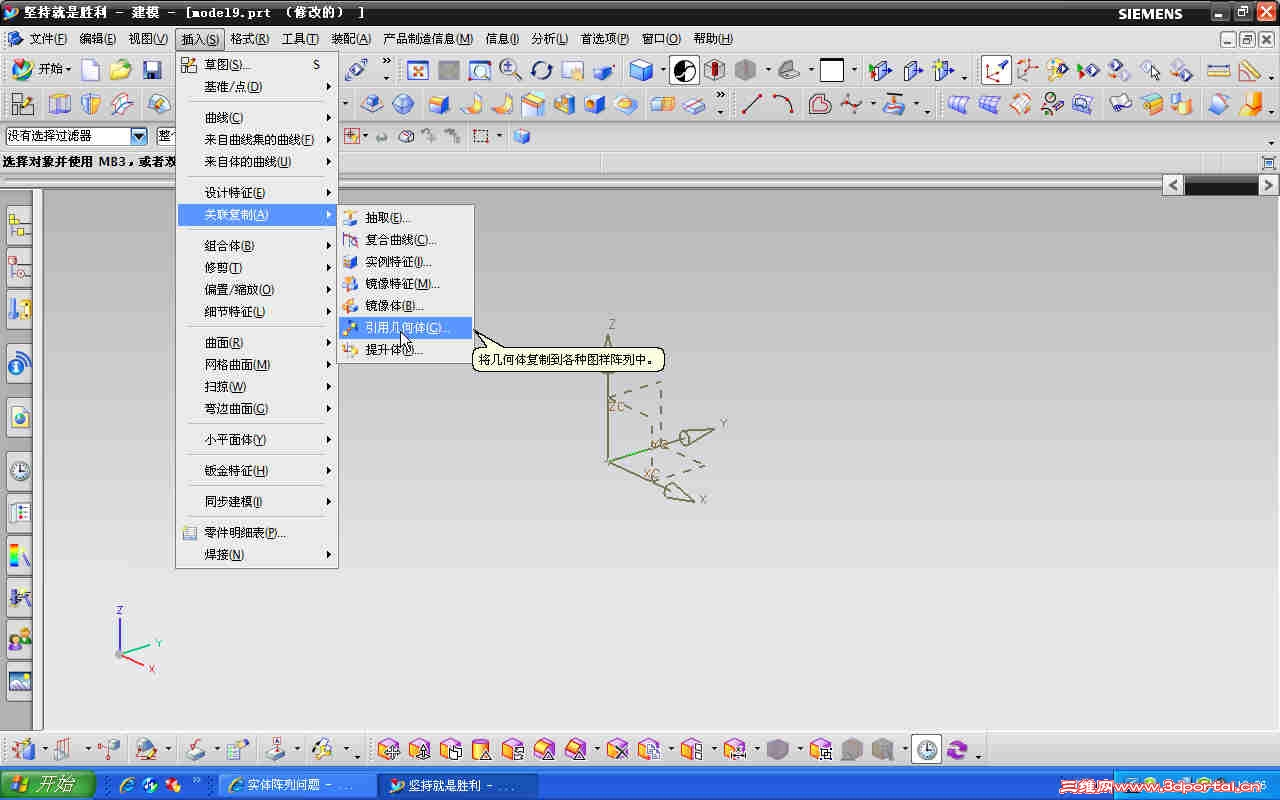Screen dimensions: 1280x800
Task: Open the selection filter combo box
Action: click(x=77, y=136)
